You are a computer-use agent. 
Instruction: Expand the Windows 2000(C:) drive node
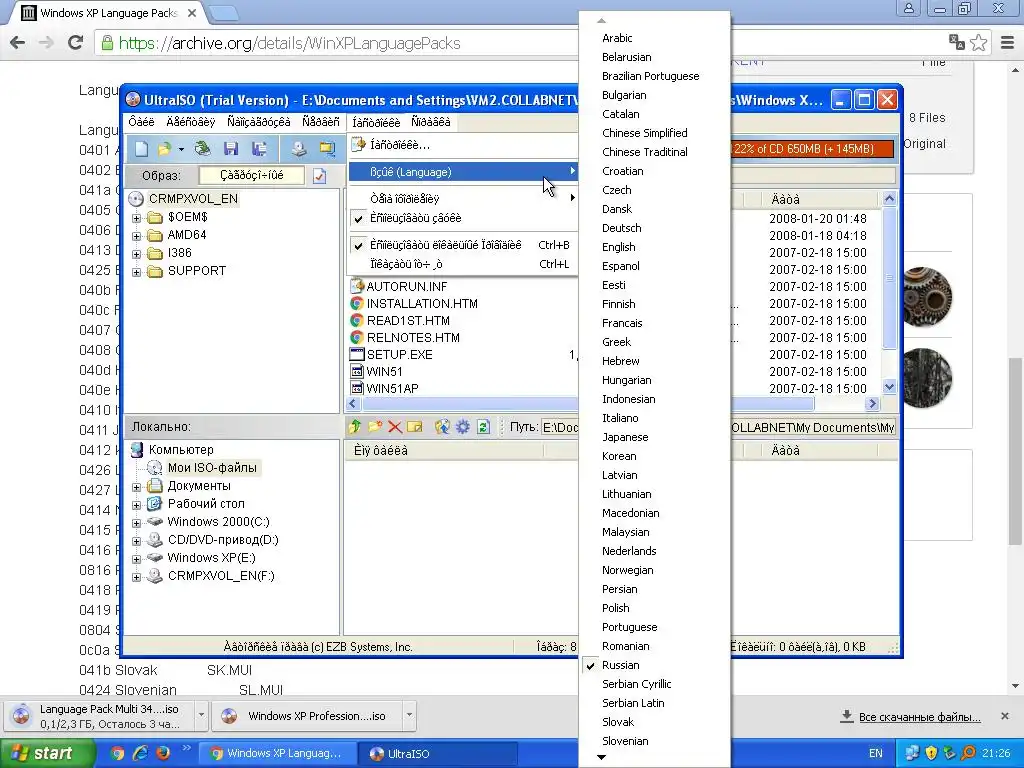pyautogui.click(x=136, y=522)
